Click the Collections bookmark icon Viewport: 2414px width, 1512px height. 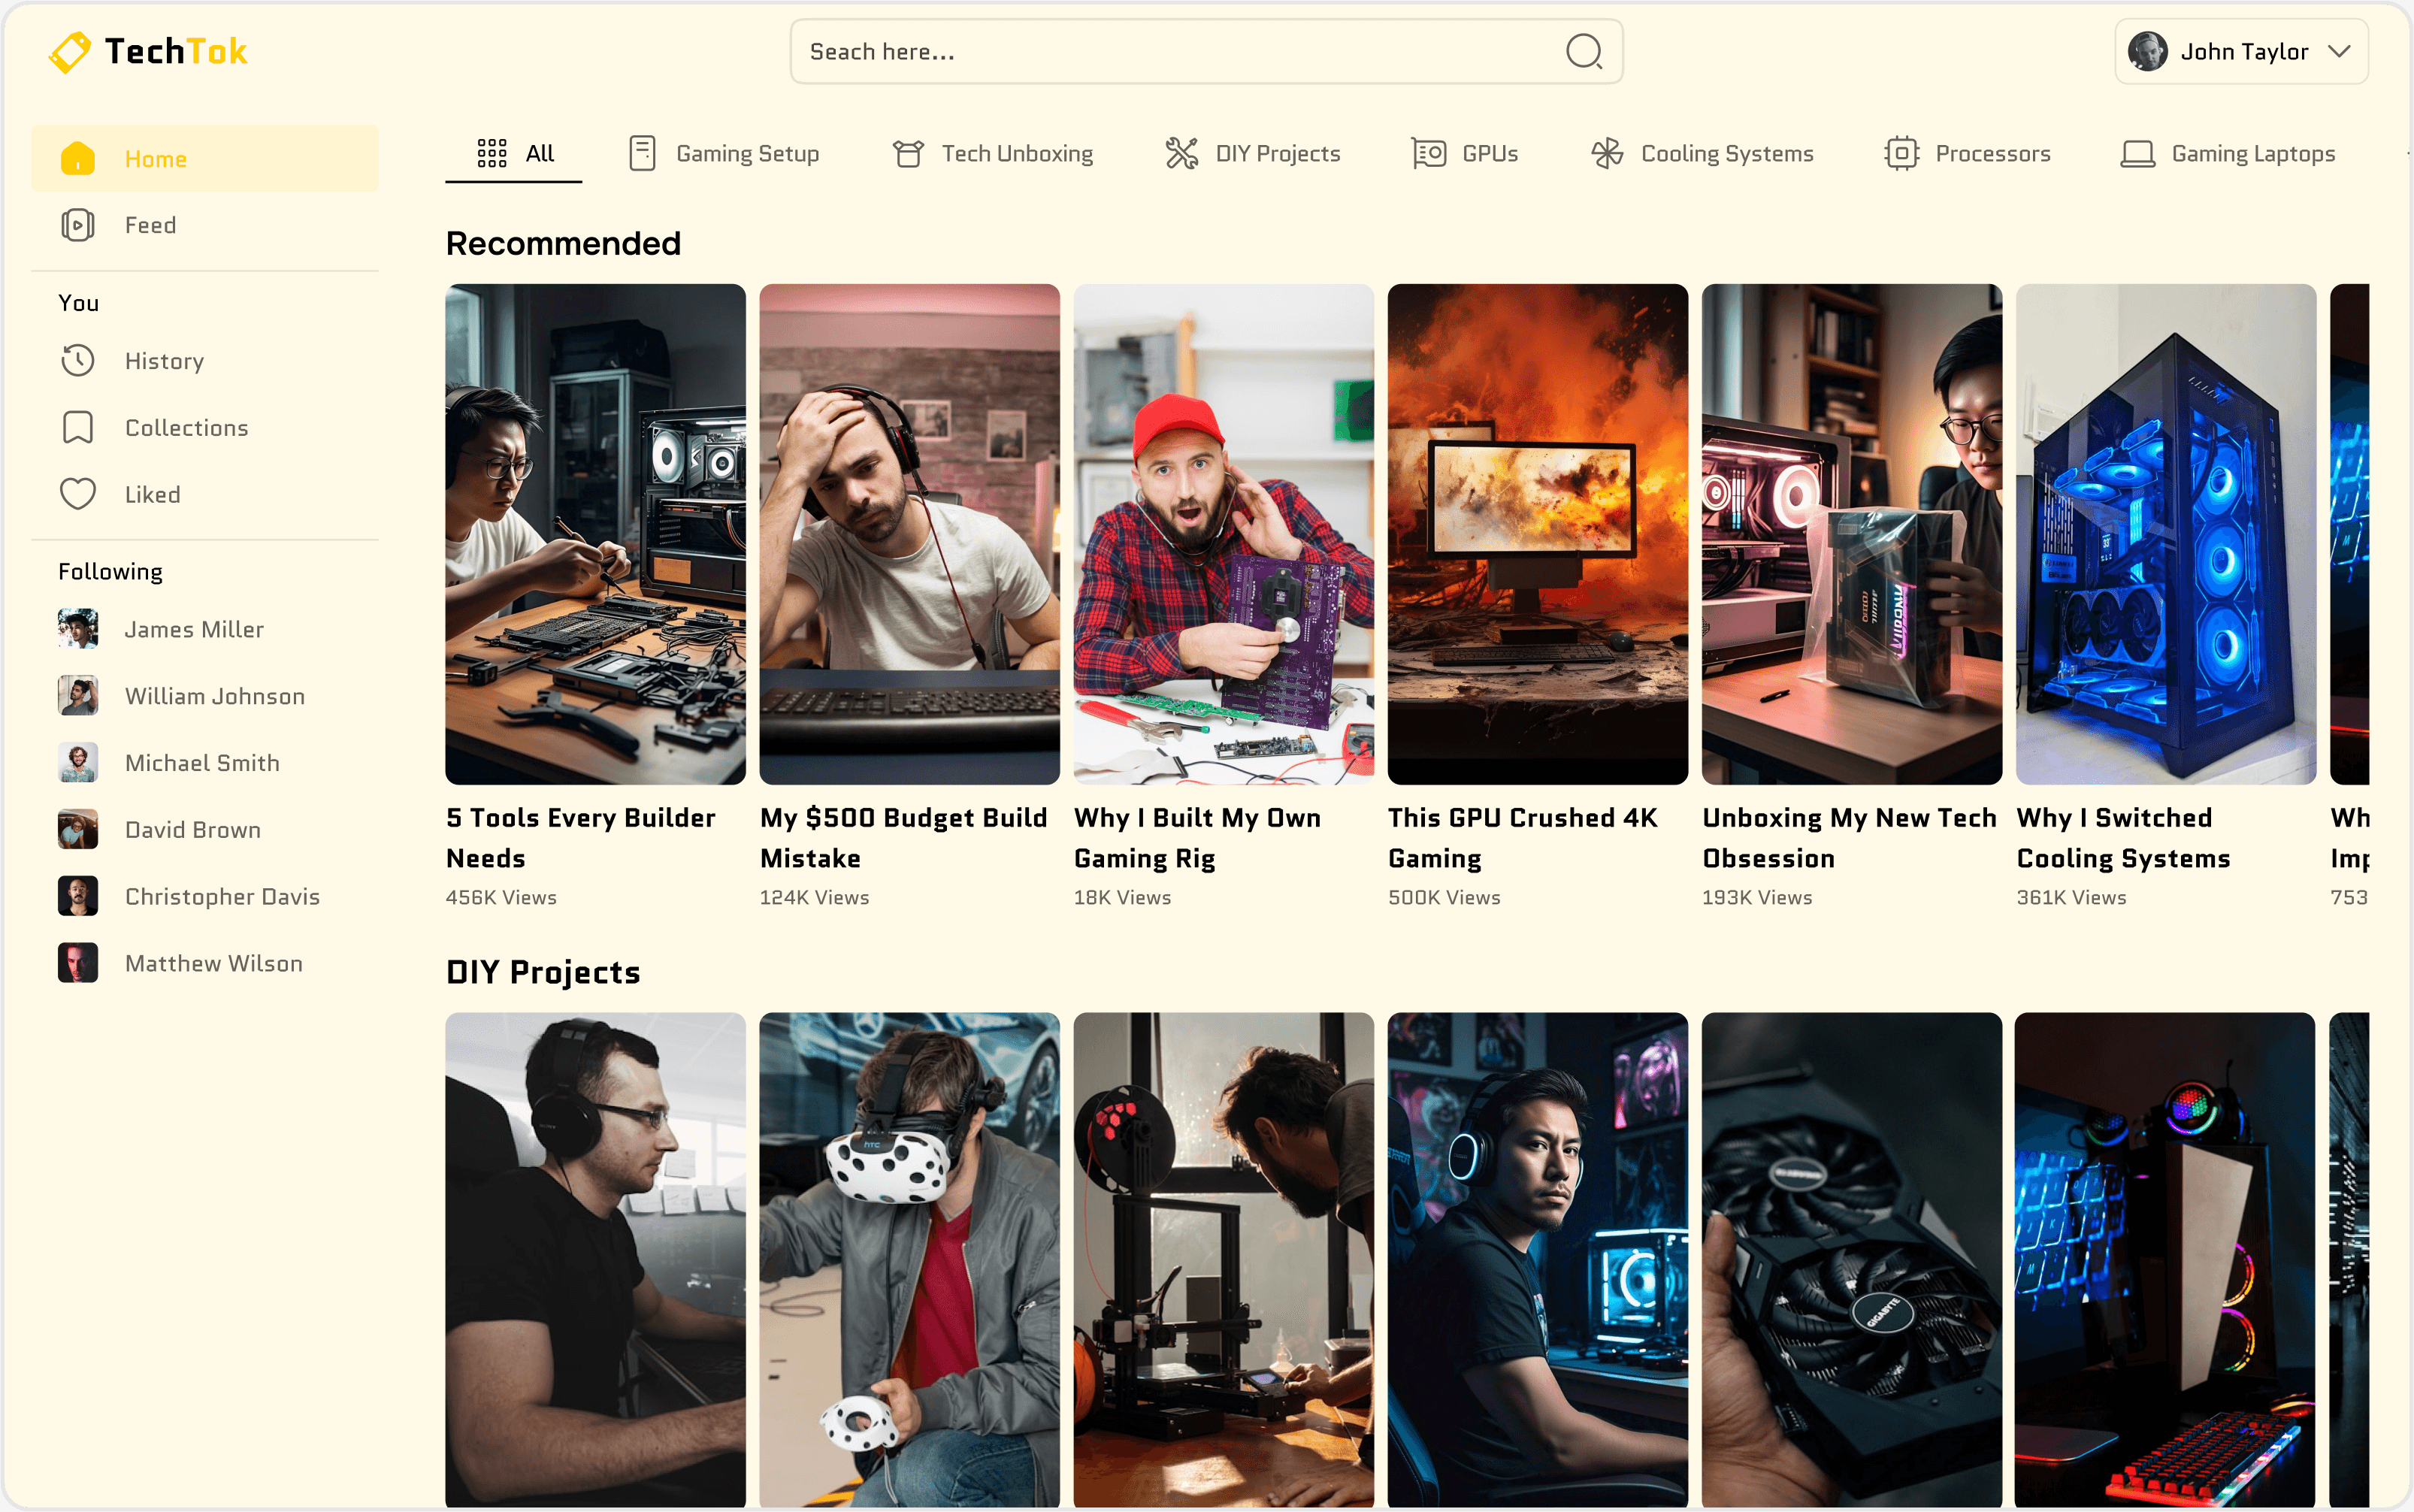click(78, 427)
